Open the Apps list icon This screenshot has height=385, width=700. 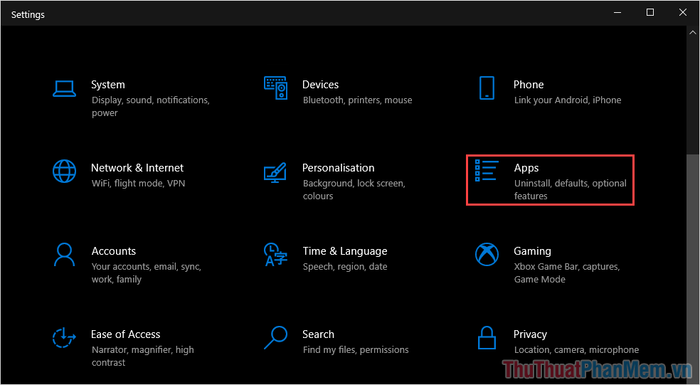pos(487,171)
